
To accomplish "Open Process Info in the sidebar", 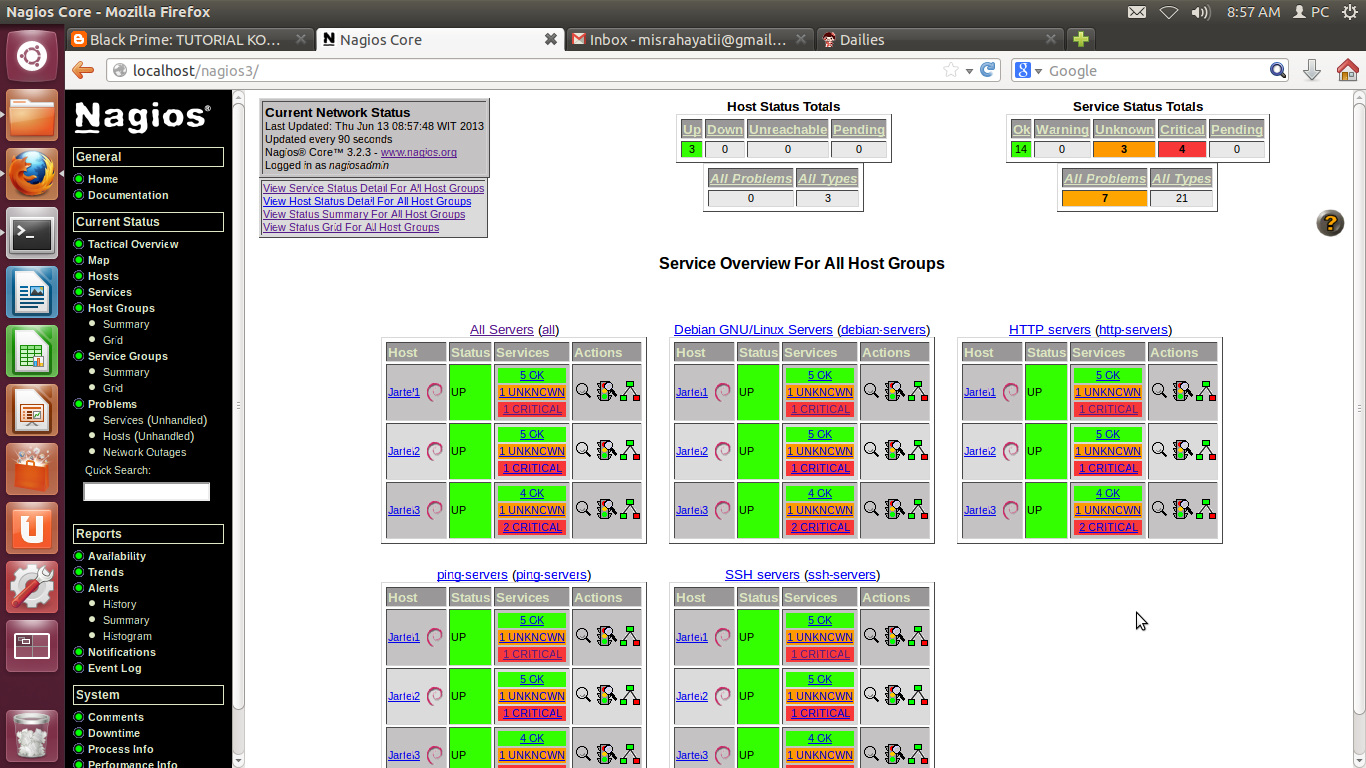I will (121, 749).
